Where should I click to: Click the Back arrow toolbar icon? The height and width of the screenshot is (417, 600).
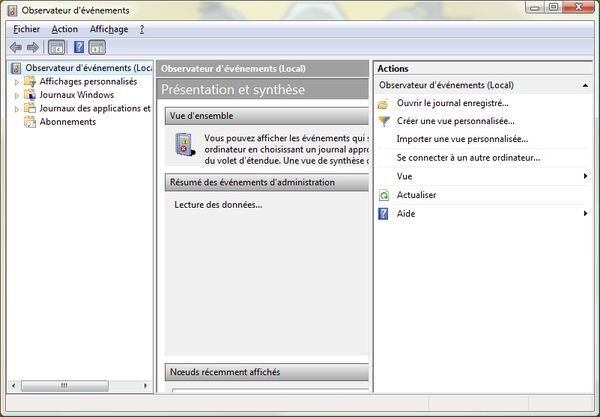[x=15, y=47]
